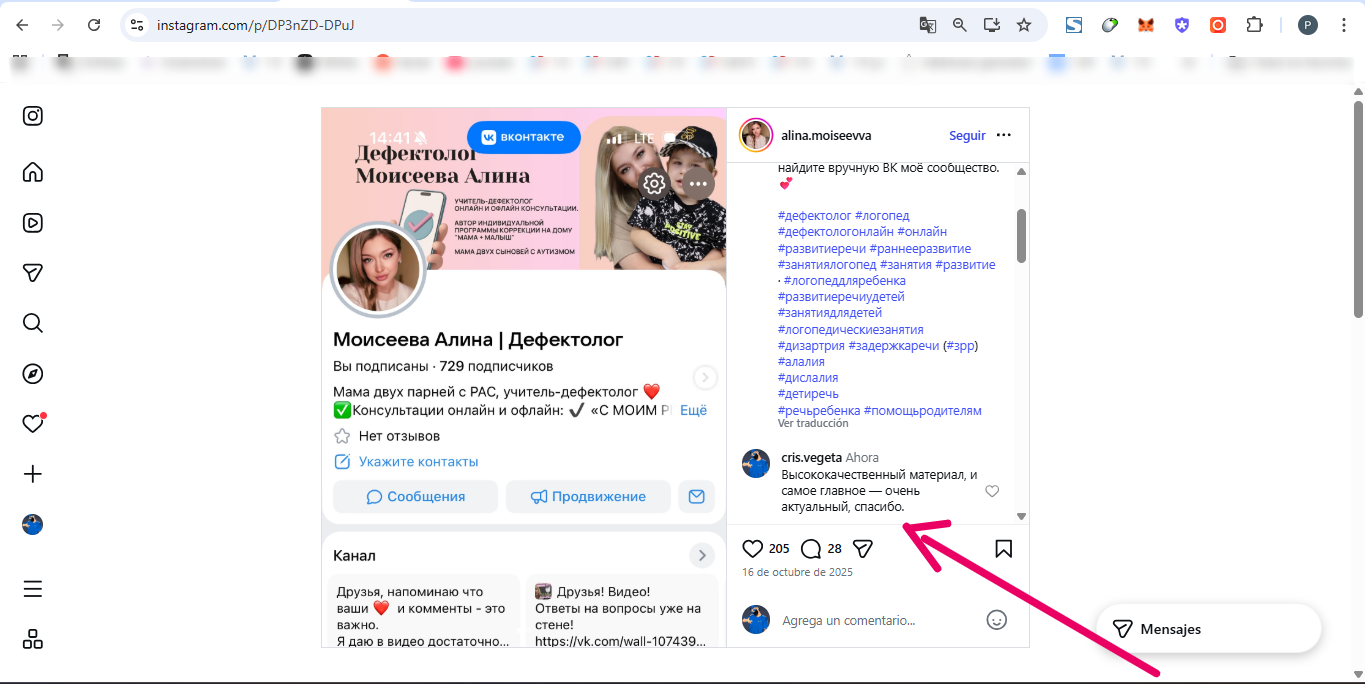Open the hamburger More menu
The image size is (1365, 684).
point(33,589)
